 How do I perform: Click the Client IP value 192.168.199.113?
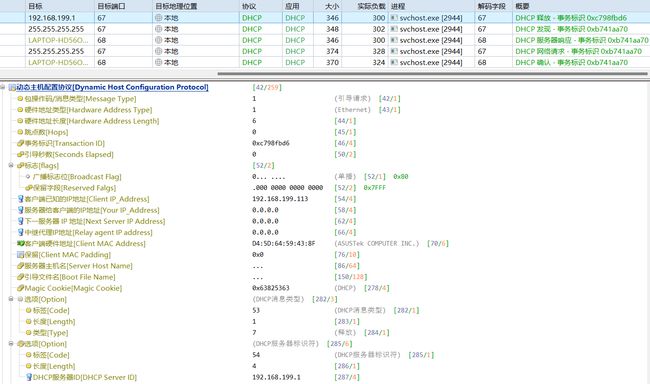point(280,199)
